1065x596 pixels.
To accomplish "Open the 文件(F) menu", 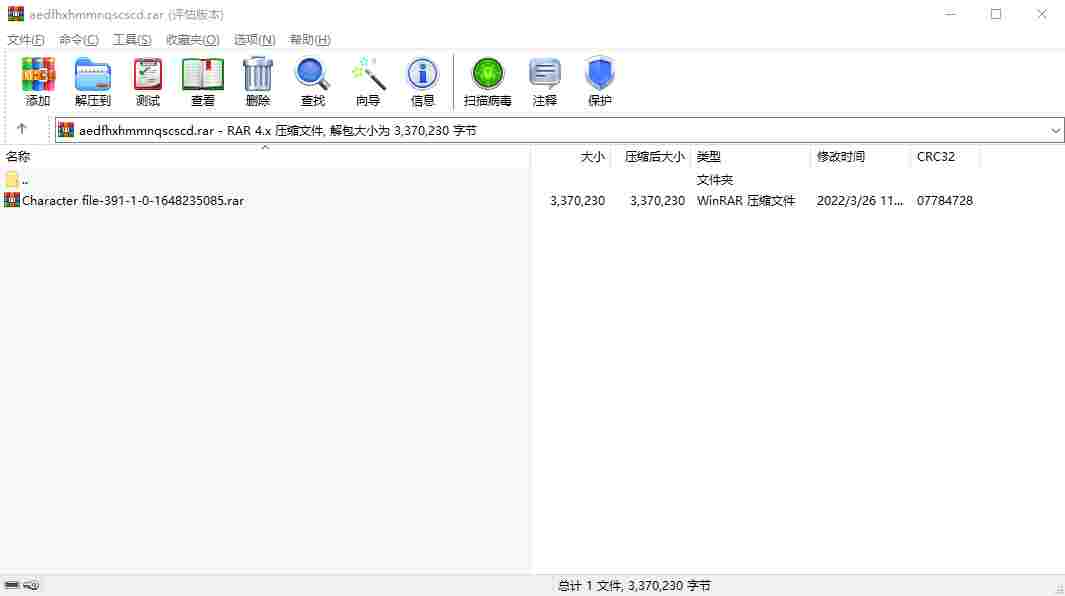I will 26,39.
